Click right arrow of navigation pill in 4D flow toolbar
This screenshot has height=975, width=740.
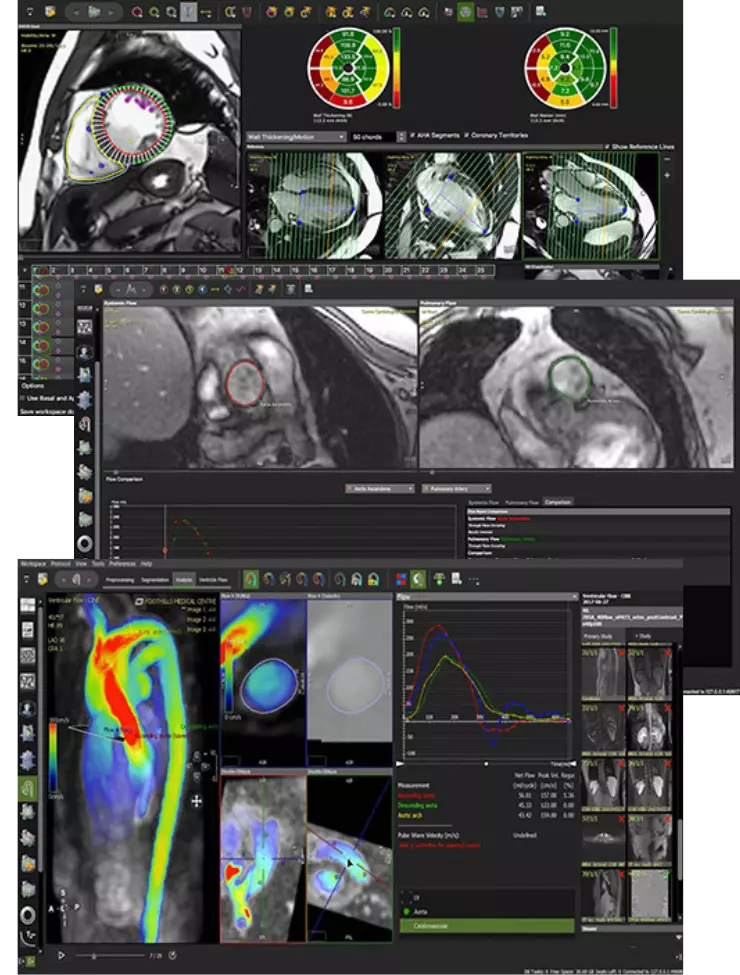(90, 579)
